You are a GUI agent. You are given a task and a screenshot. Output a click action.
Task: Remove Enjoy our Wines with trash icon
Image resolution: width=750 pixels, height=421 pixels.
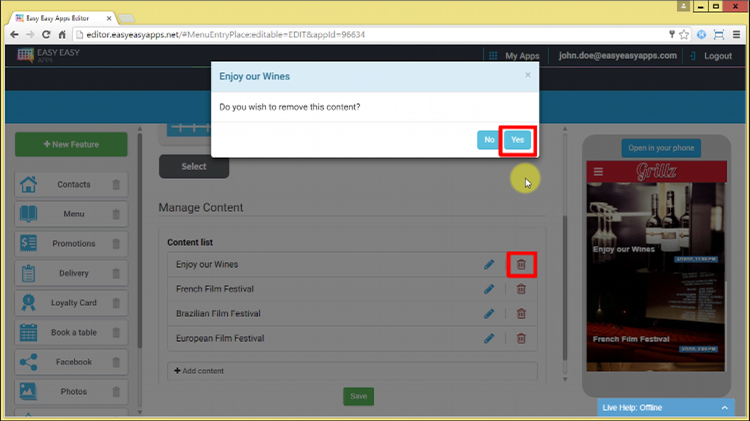(x=521, y=265)
